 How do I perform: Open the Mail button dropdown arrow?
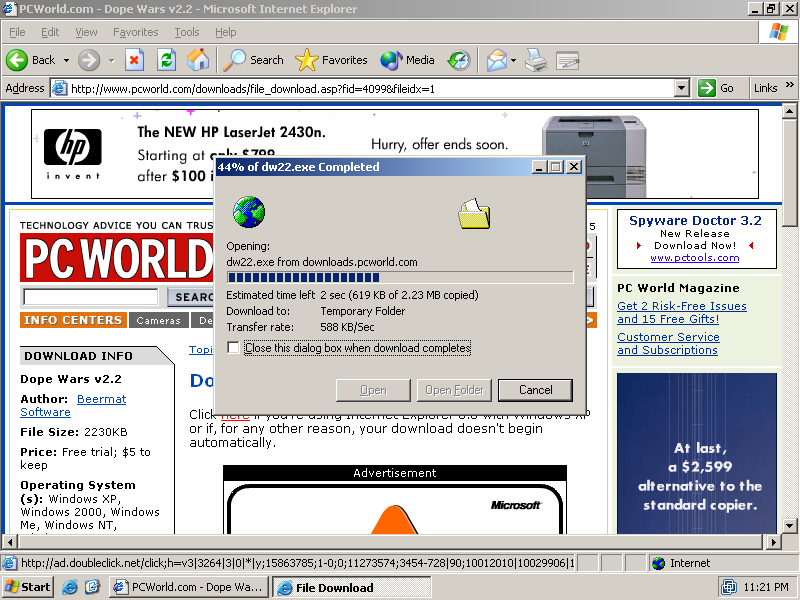513,60
